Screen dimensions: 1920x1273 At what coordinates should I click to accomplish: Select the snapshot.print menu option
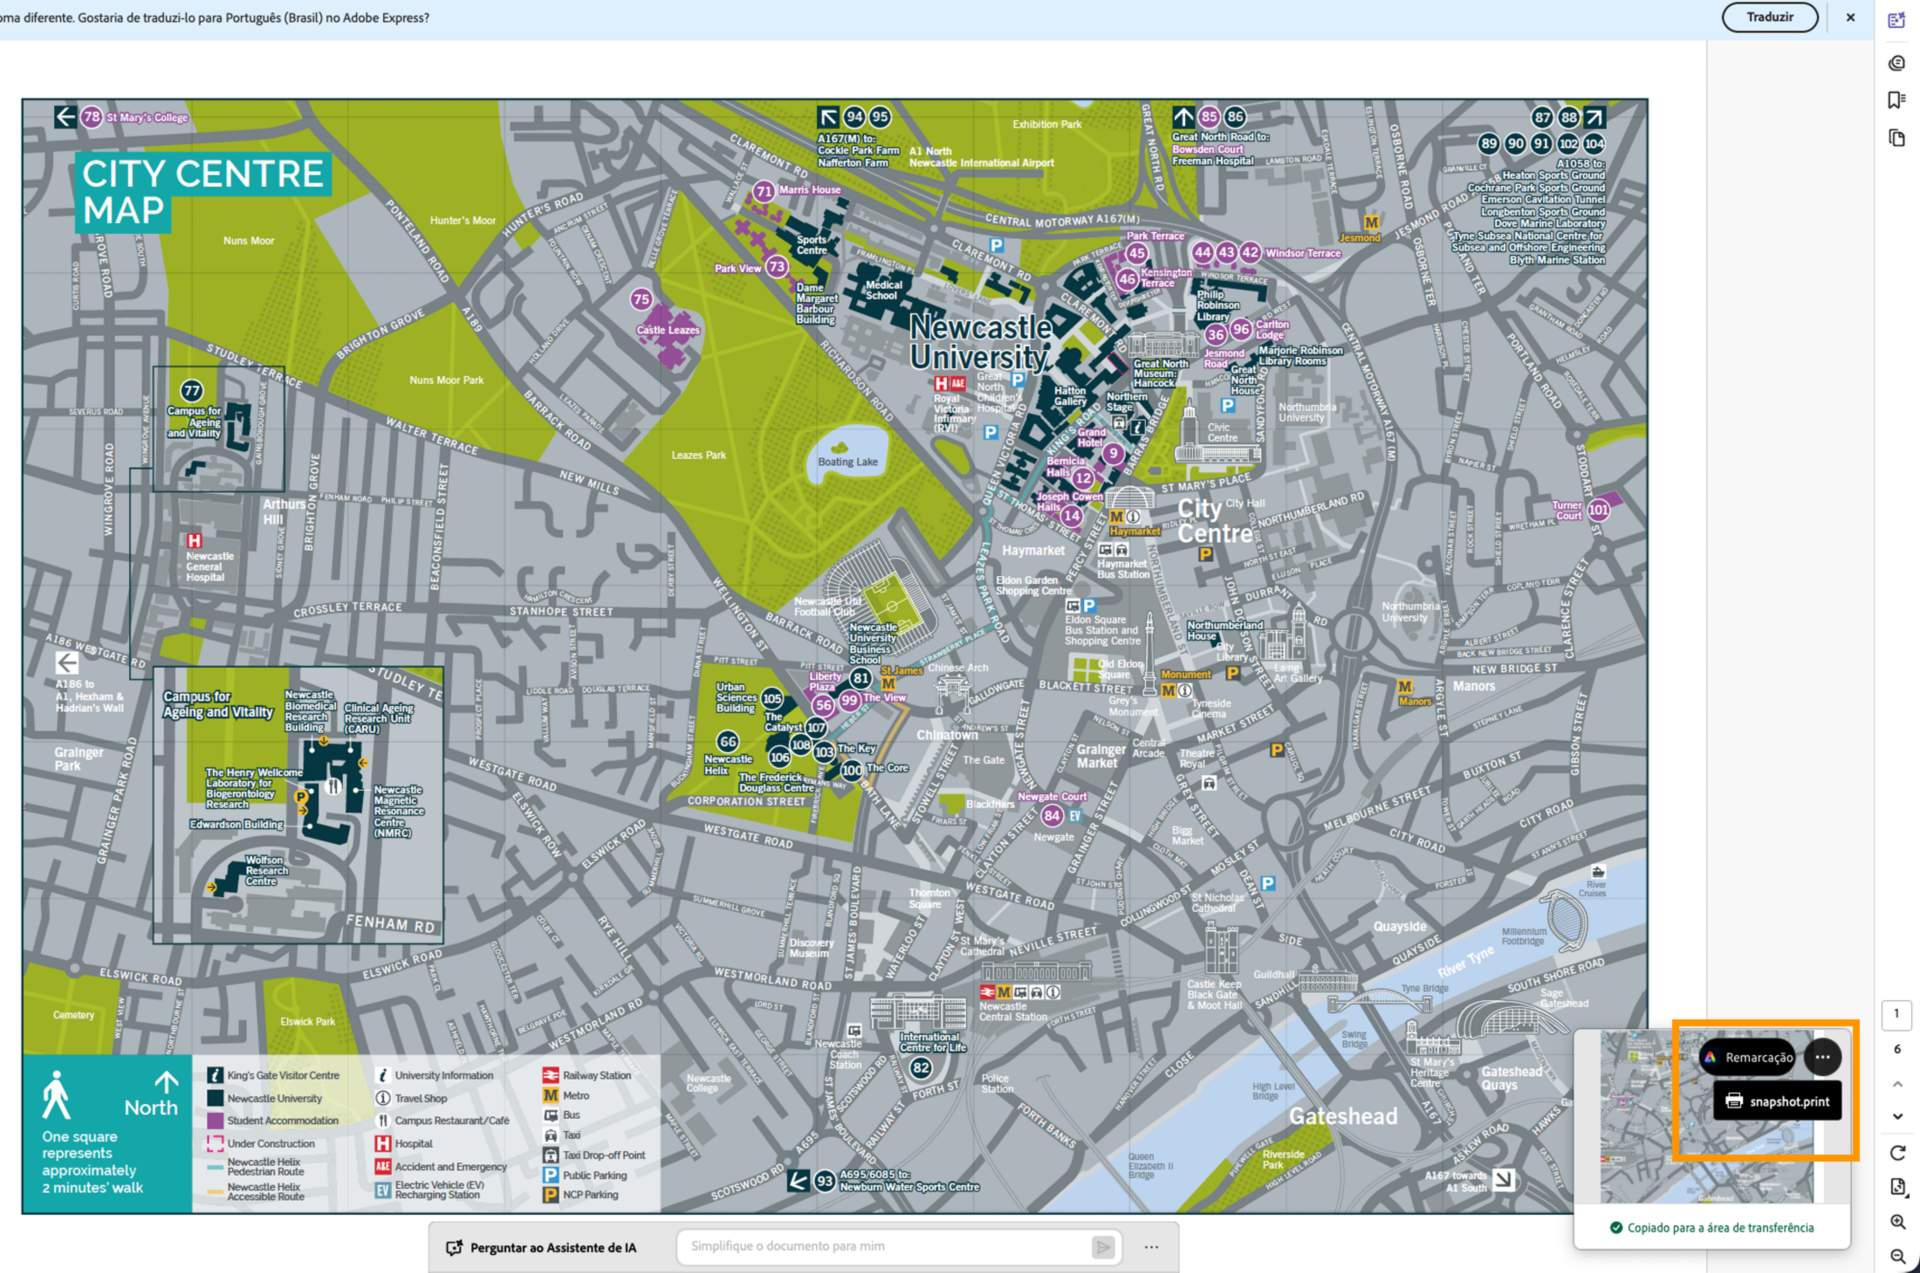[1777, 1101]
